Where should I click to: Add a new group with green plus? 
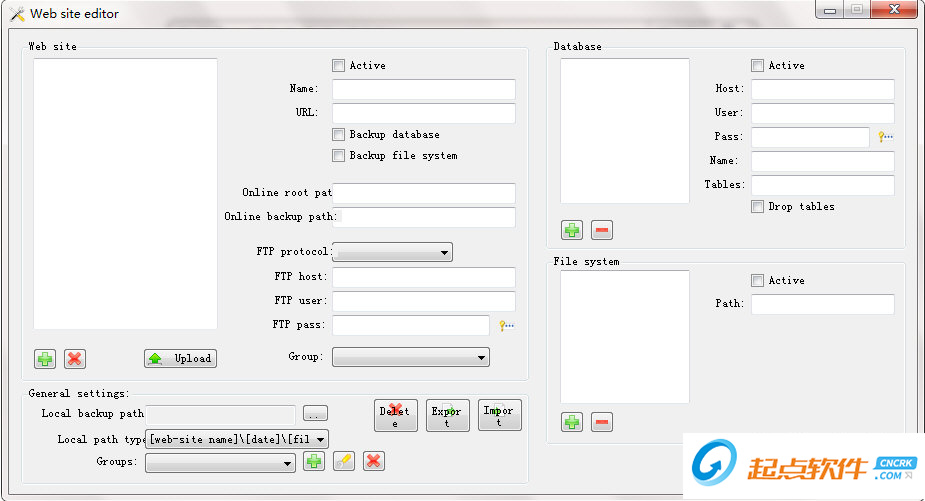tap(314, 461)
